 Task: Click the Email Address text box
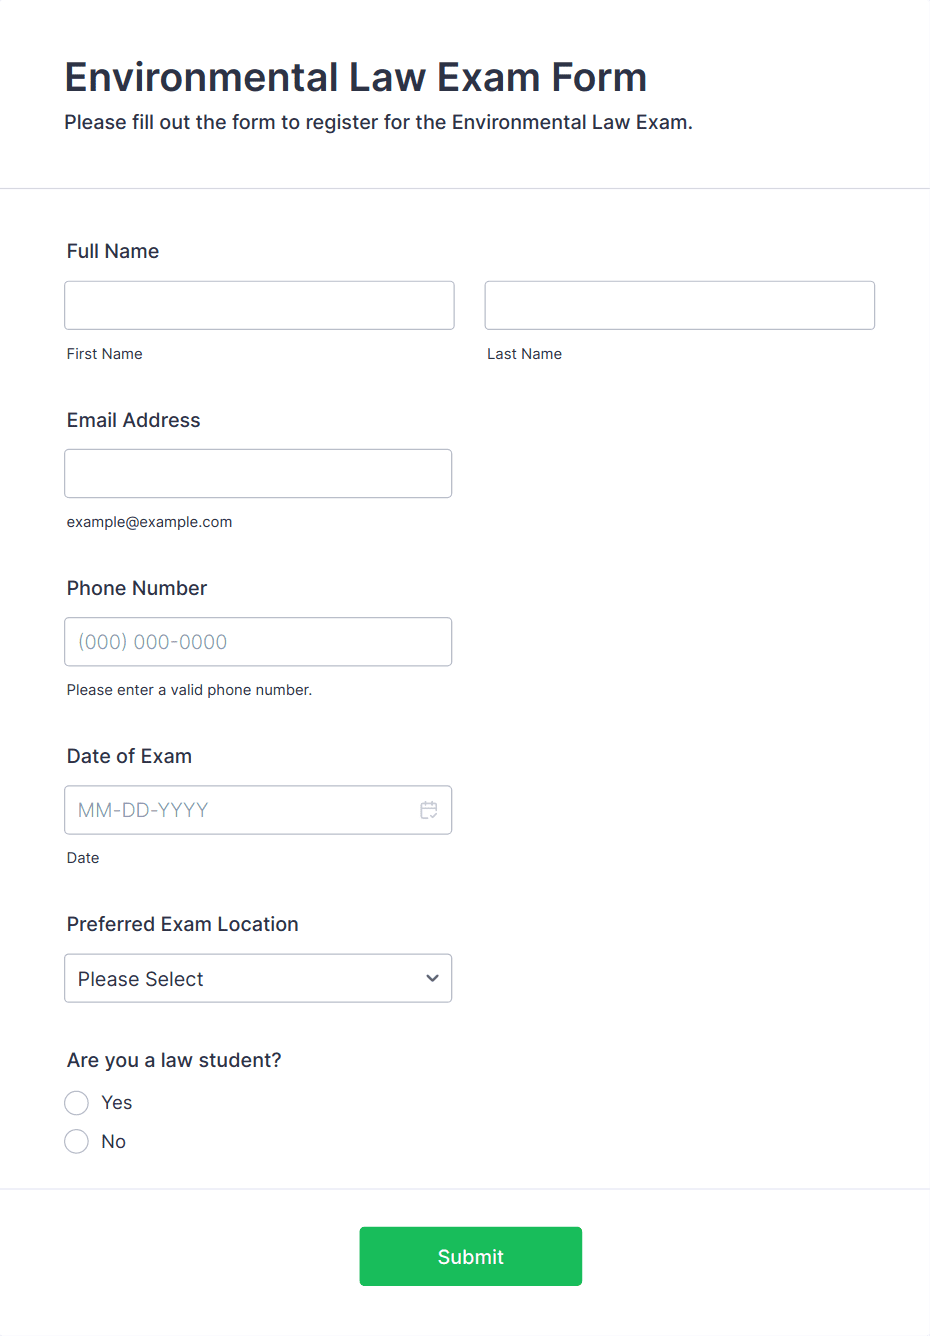tap(258, 473)
